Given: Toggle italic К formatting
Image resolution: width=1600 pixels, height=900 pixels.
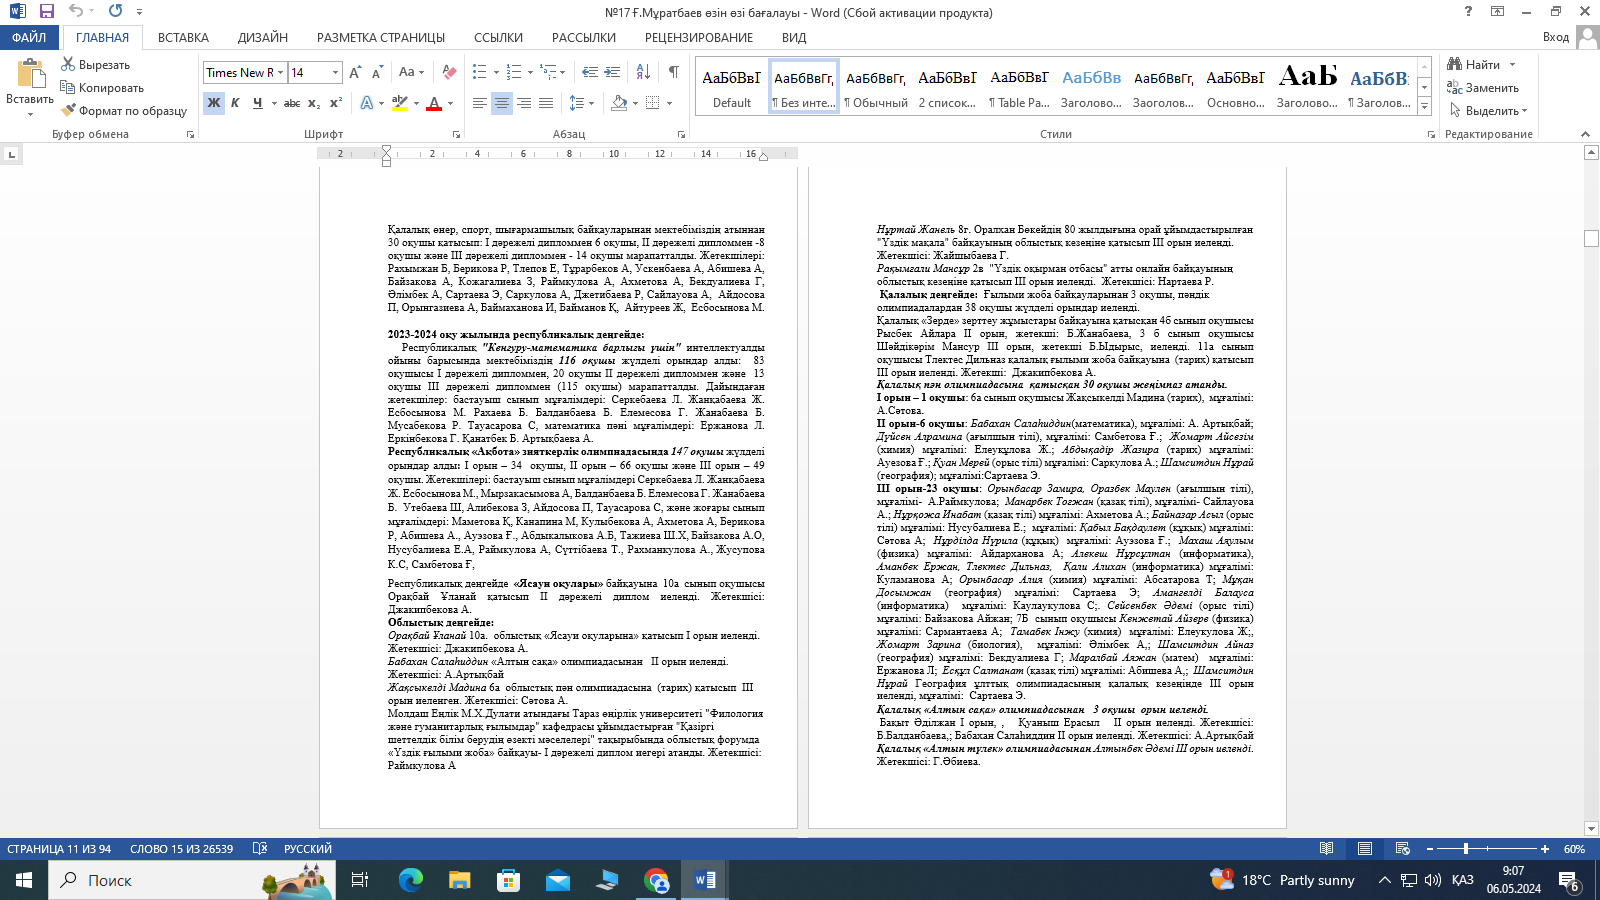Looking at the screenshot, I should click(x=235, y=103).
